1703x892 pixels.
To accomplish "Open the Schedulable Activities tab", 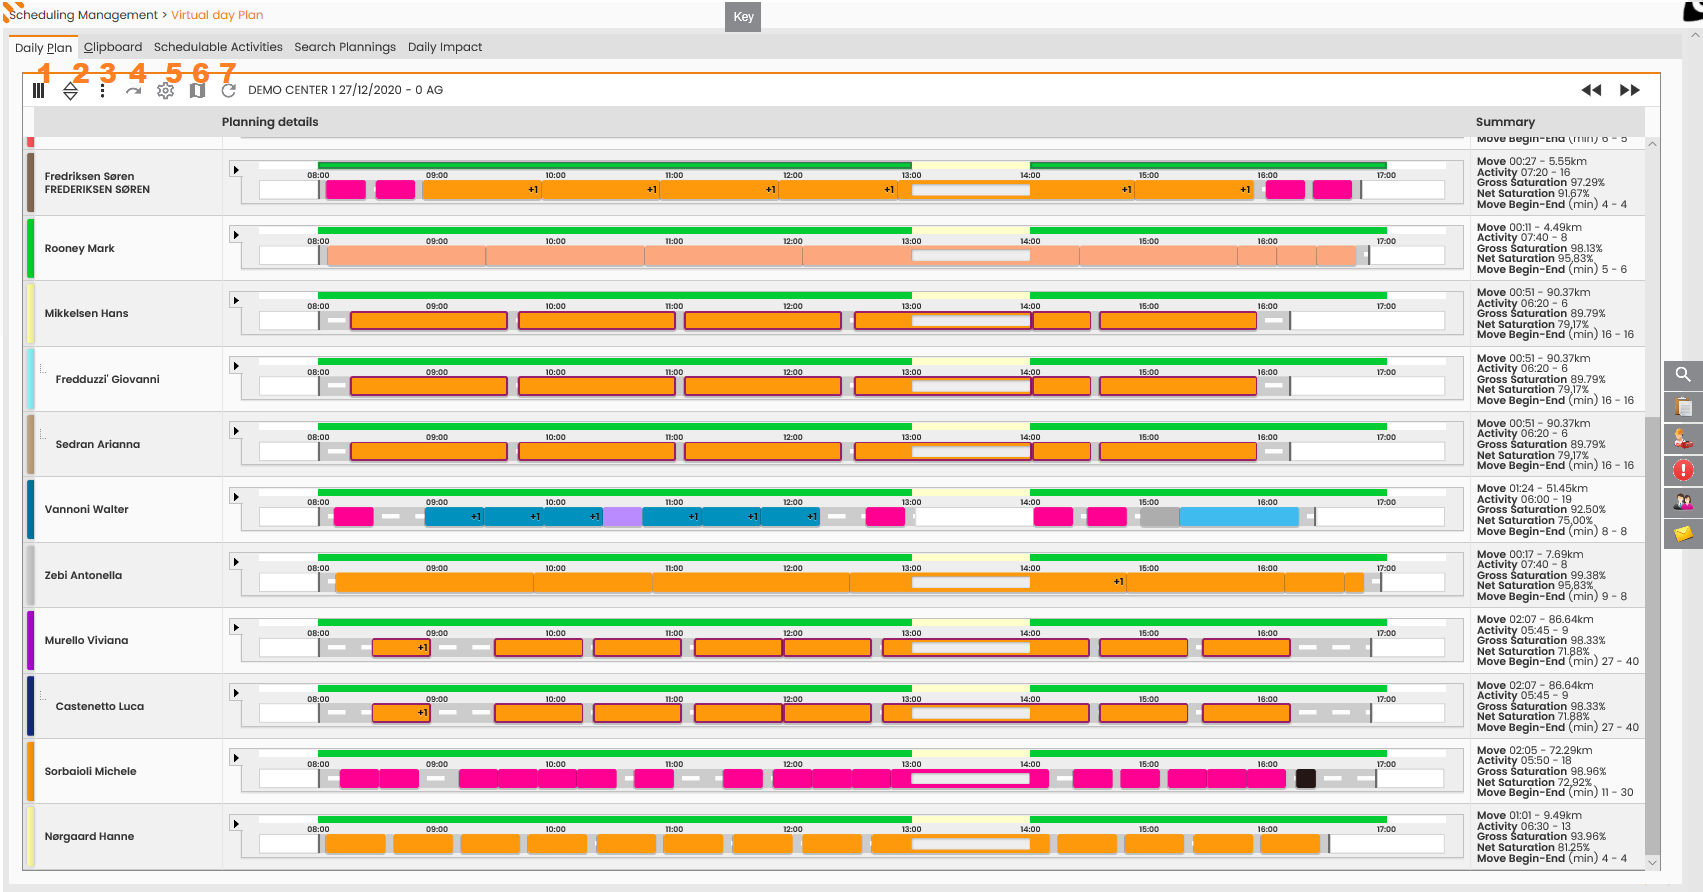I will pos(218,47).
